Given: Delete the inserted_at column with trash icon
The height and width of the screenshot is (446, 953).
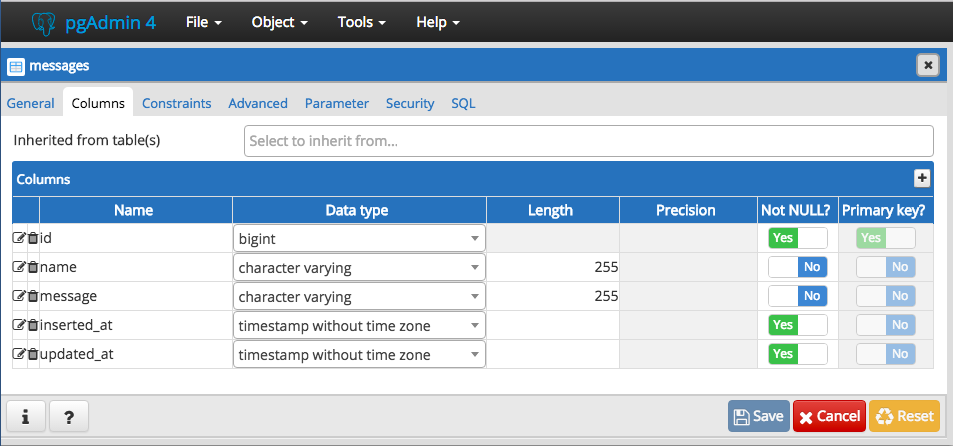Looking at the screenshot, I should click(32, 325).
